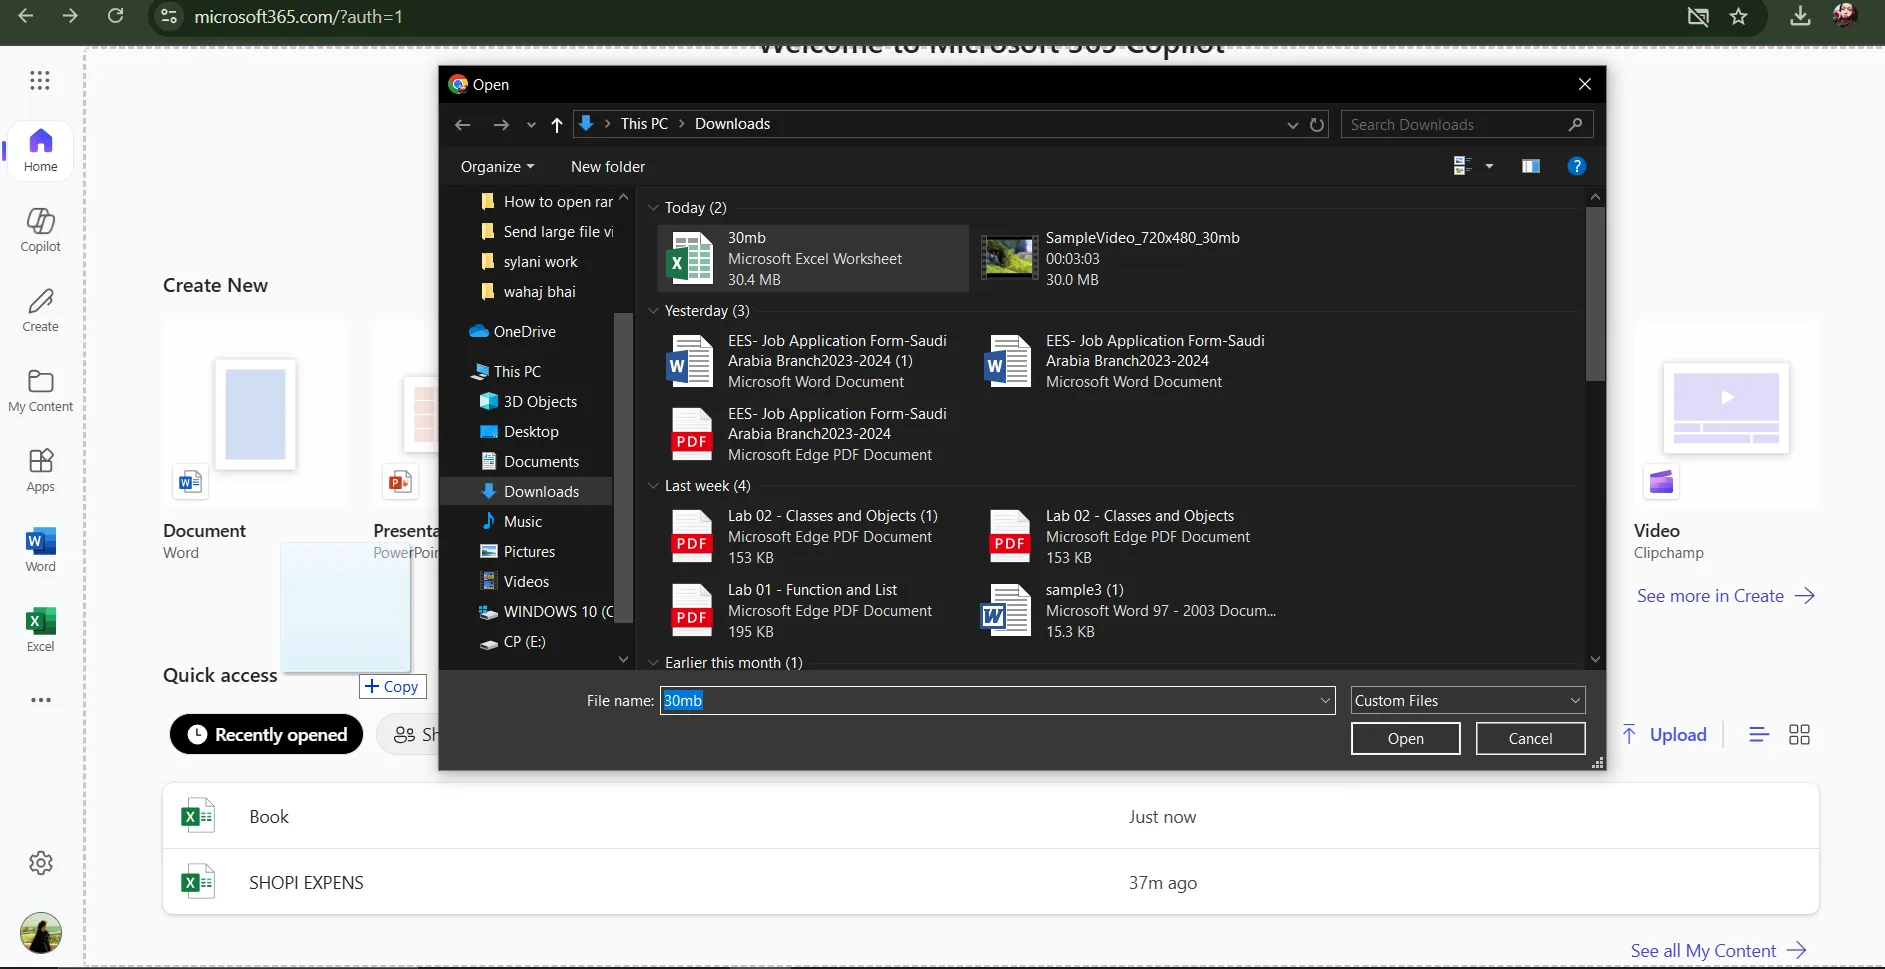Image resolution: width=1885 pixels, height=969 pixels.
Task: Collapse the Last week (4) group
Action: 653,486
